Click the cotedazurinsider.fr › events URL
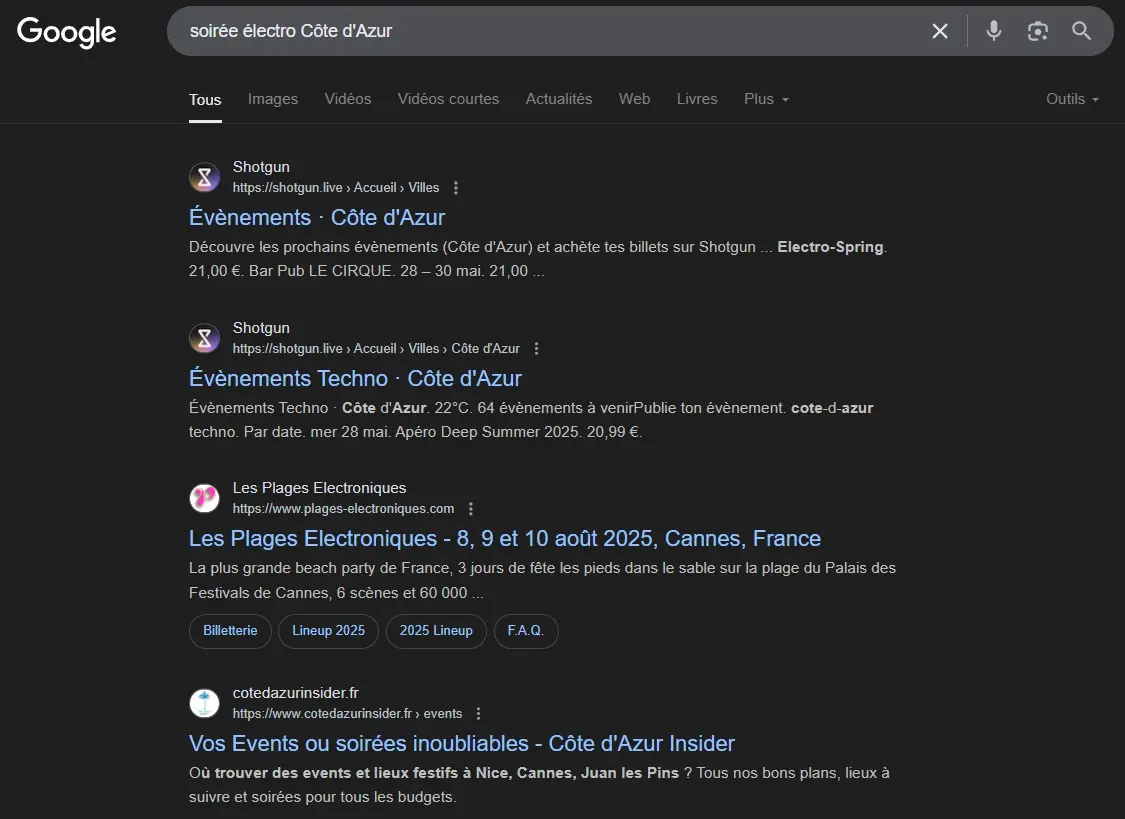1125x819 pixels. (347, 714)
